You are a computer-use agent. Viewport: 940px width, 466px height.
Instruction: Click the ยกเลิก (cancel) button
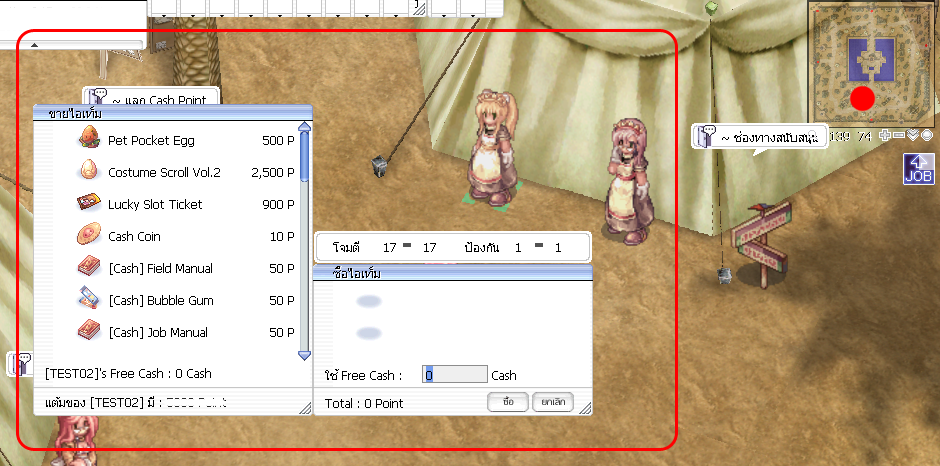(551, 401)
